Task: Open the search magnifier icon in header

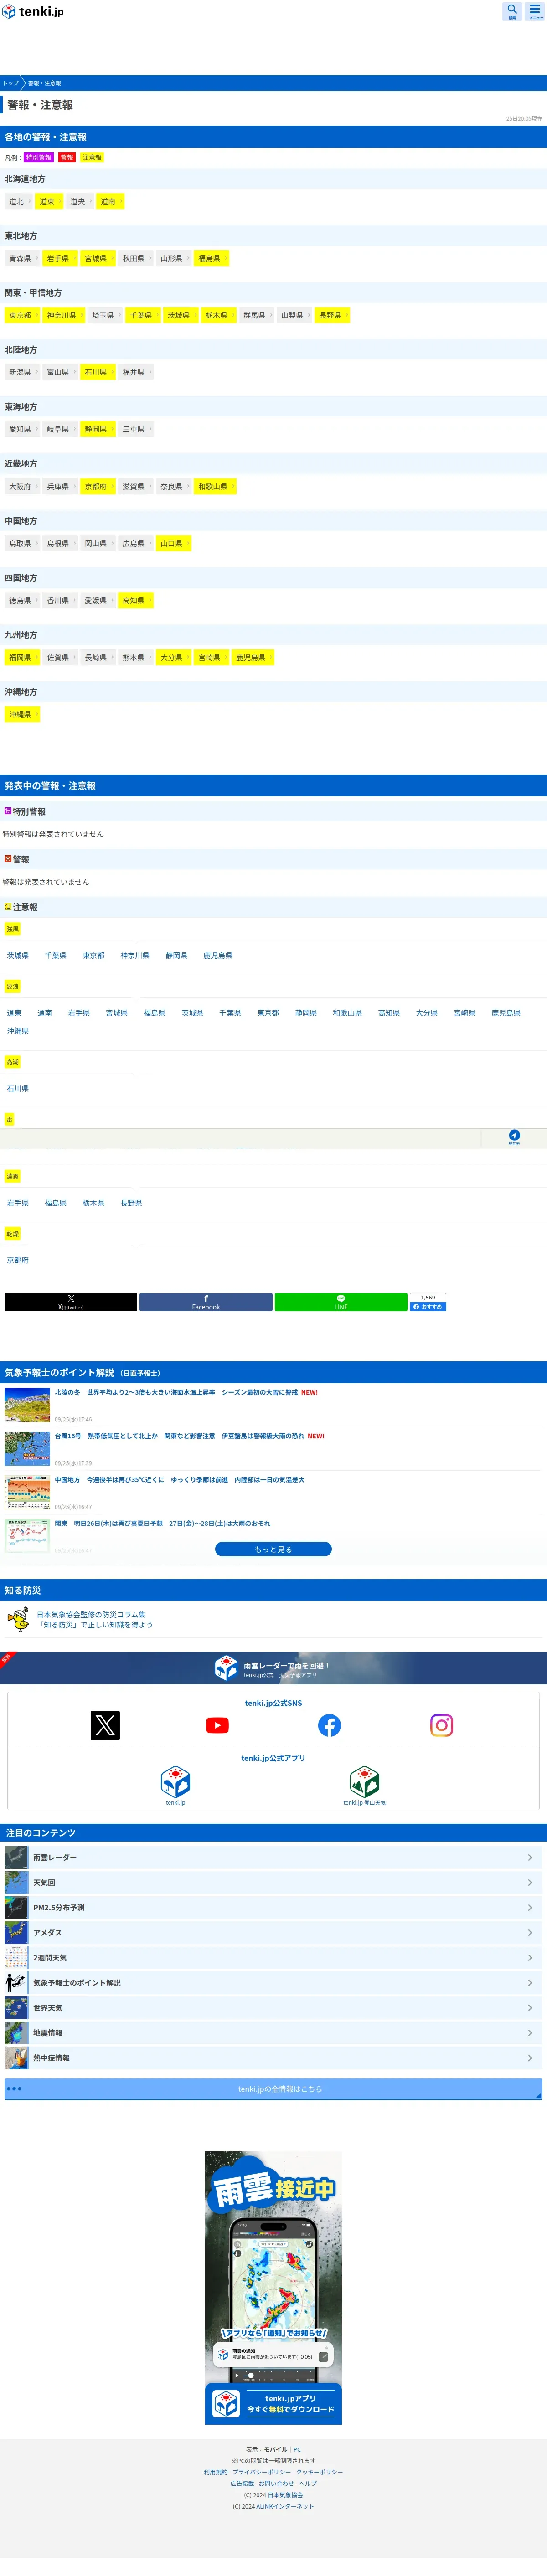Action: tap(512, 11)
